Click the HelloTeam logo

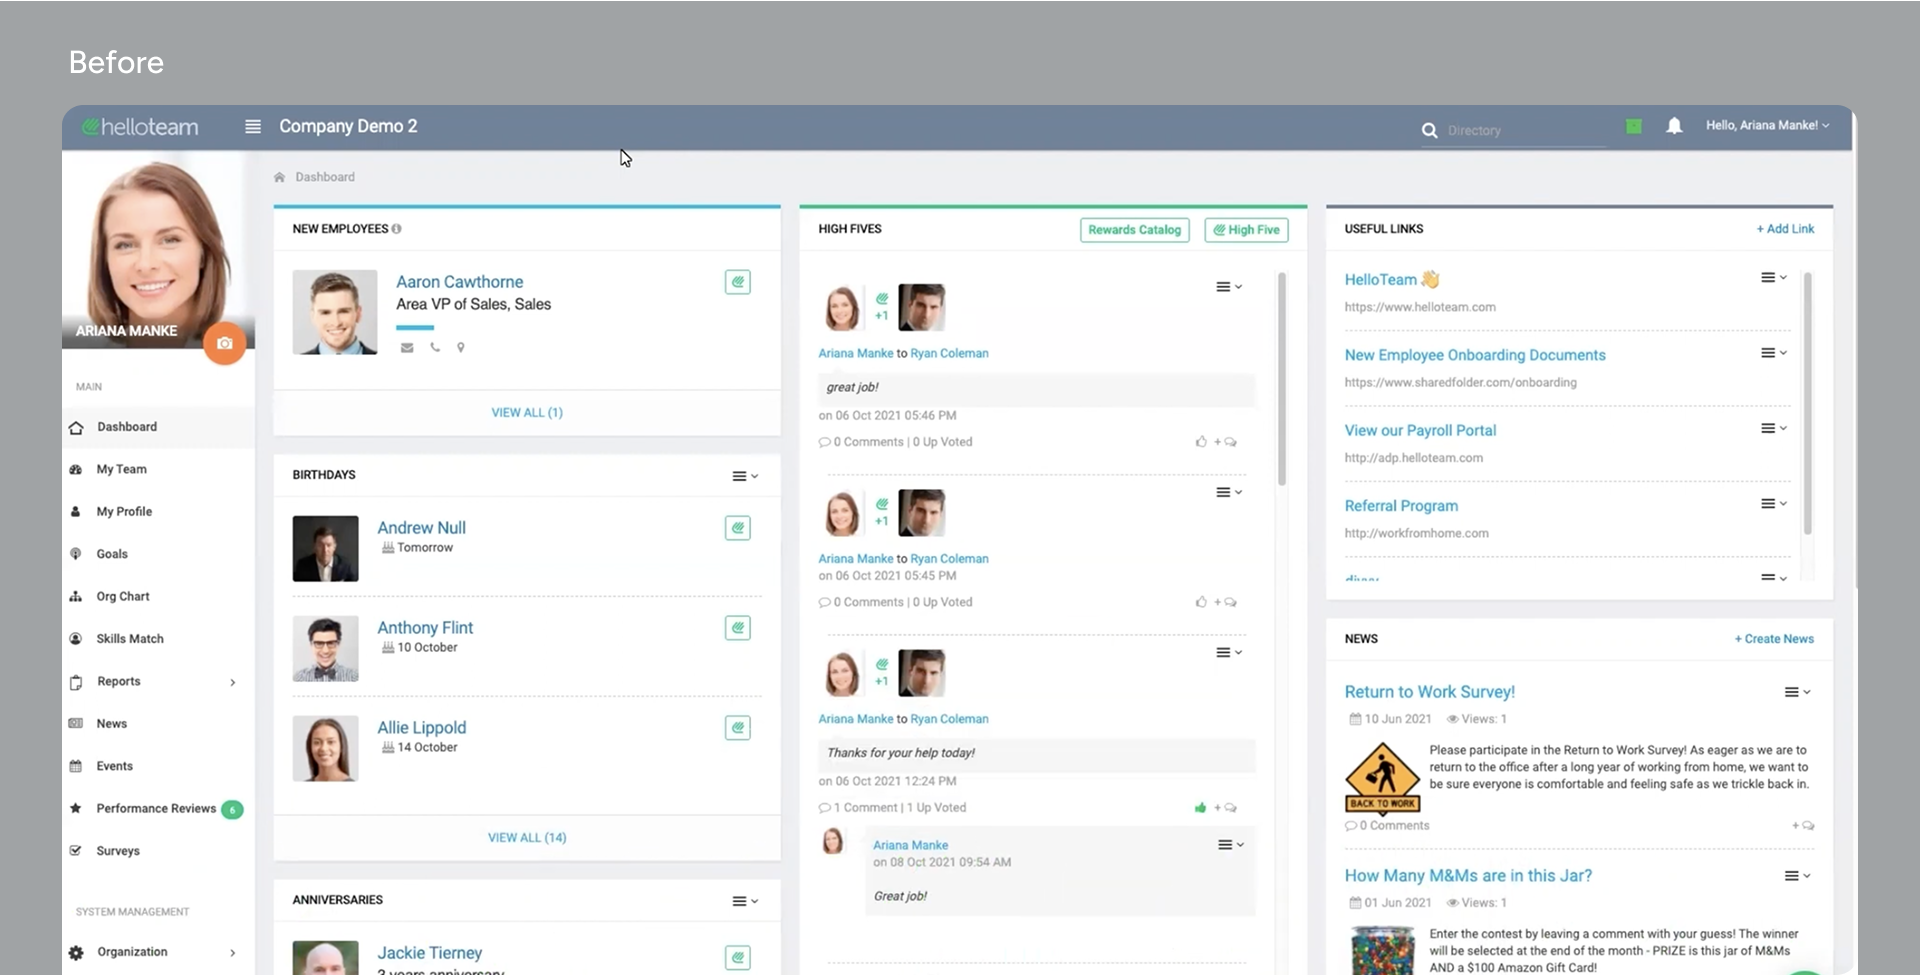140,127
